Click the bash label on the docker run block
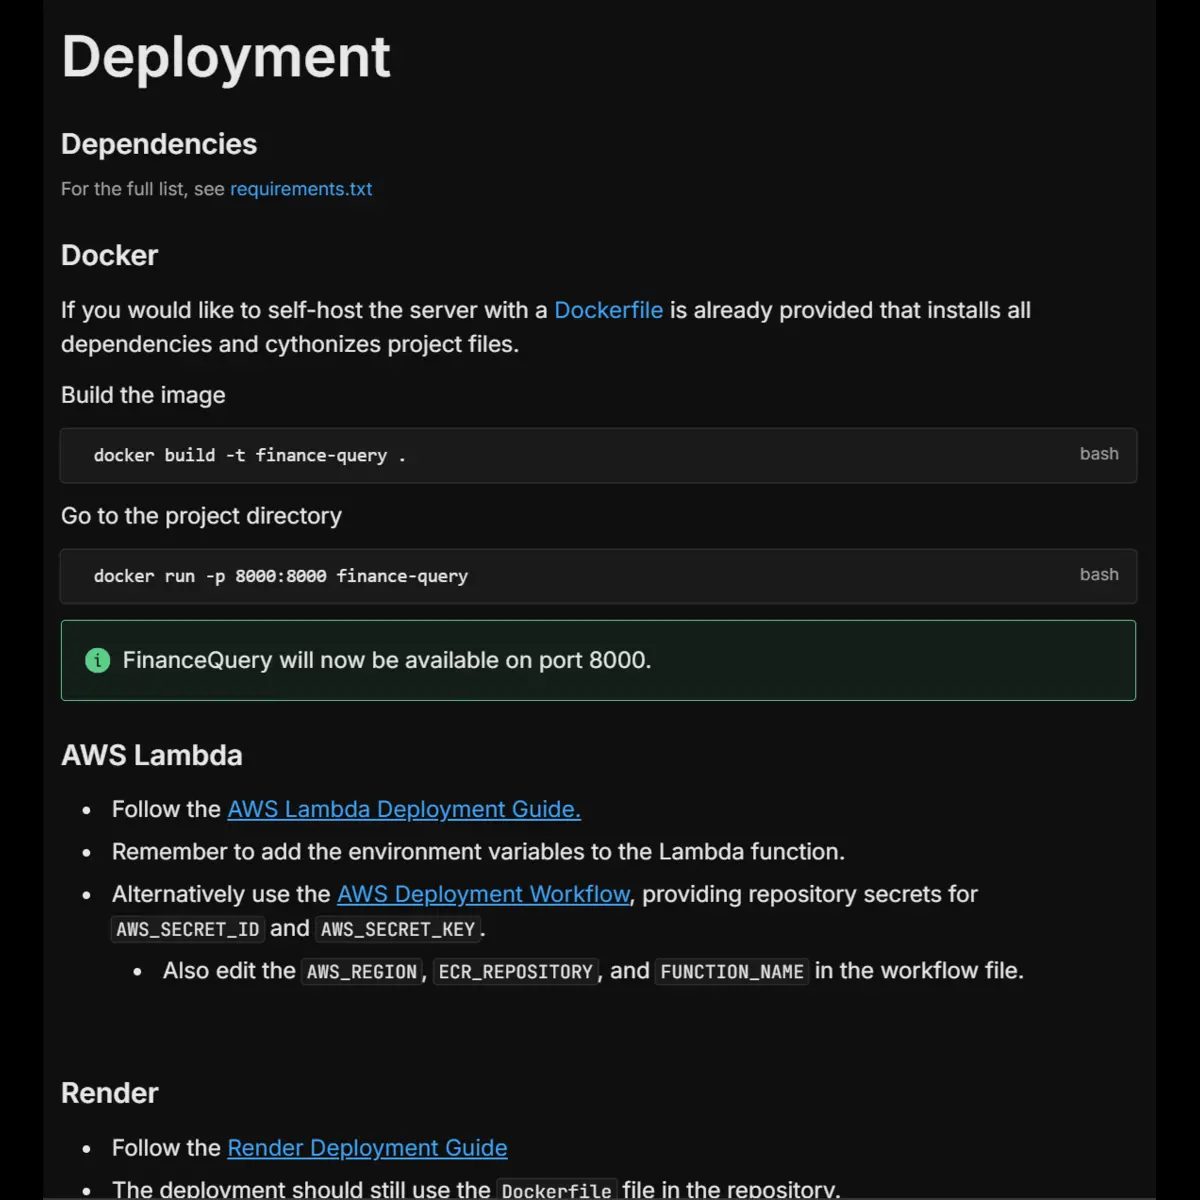 [x=1098, y=574]
